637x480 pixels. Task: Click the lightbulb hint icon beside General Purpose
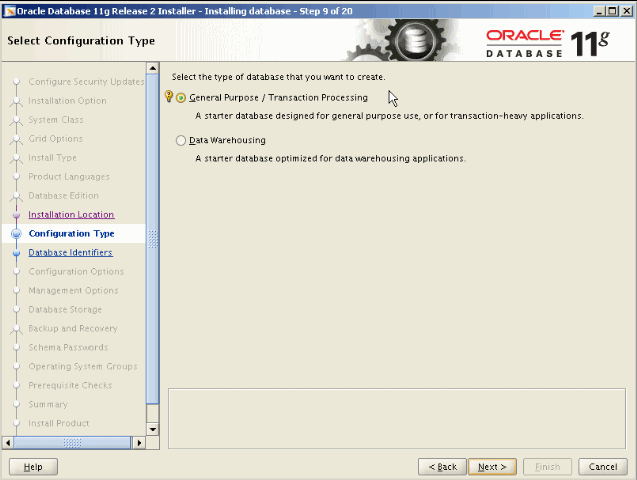[x=169, y=96]
